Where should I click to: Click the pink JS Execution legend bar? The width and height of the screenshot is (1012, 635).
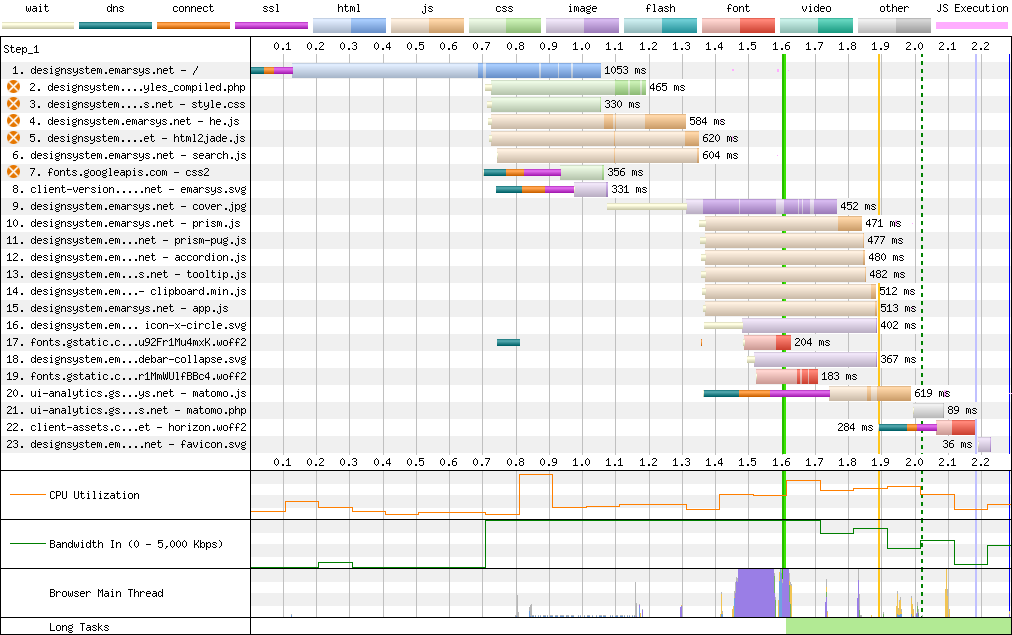tap(972, 26)
